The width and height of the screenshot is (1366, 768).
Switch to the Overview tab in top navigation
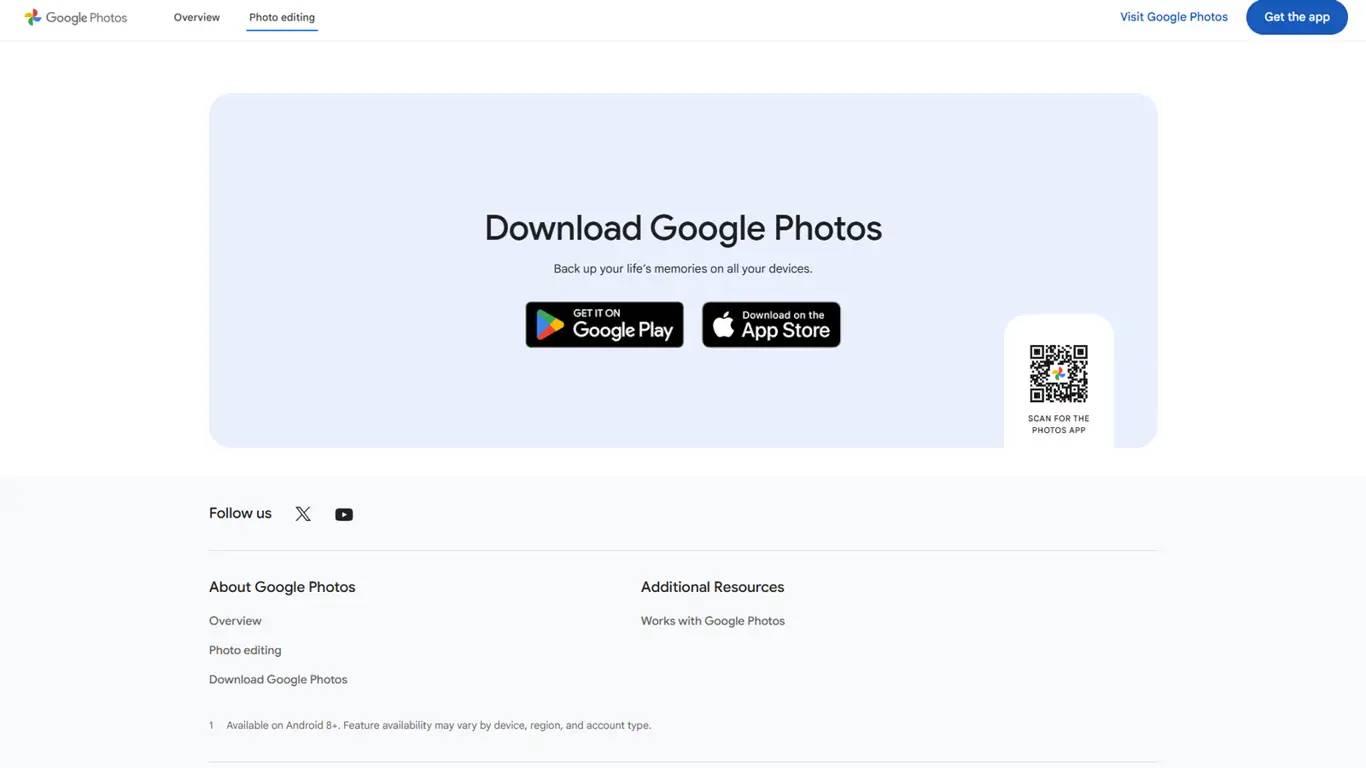[196, 17]
